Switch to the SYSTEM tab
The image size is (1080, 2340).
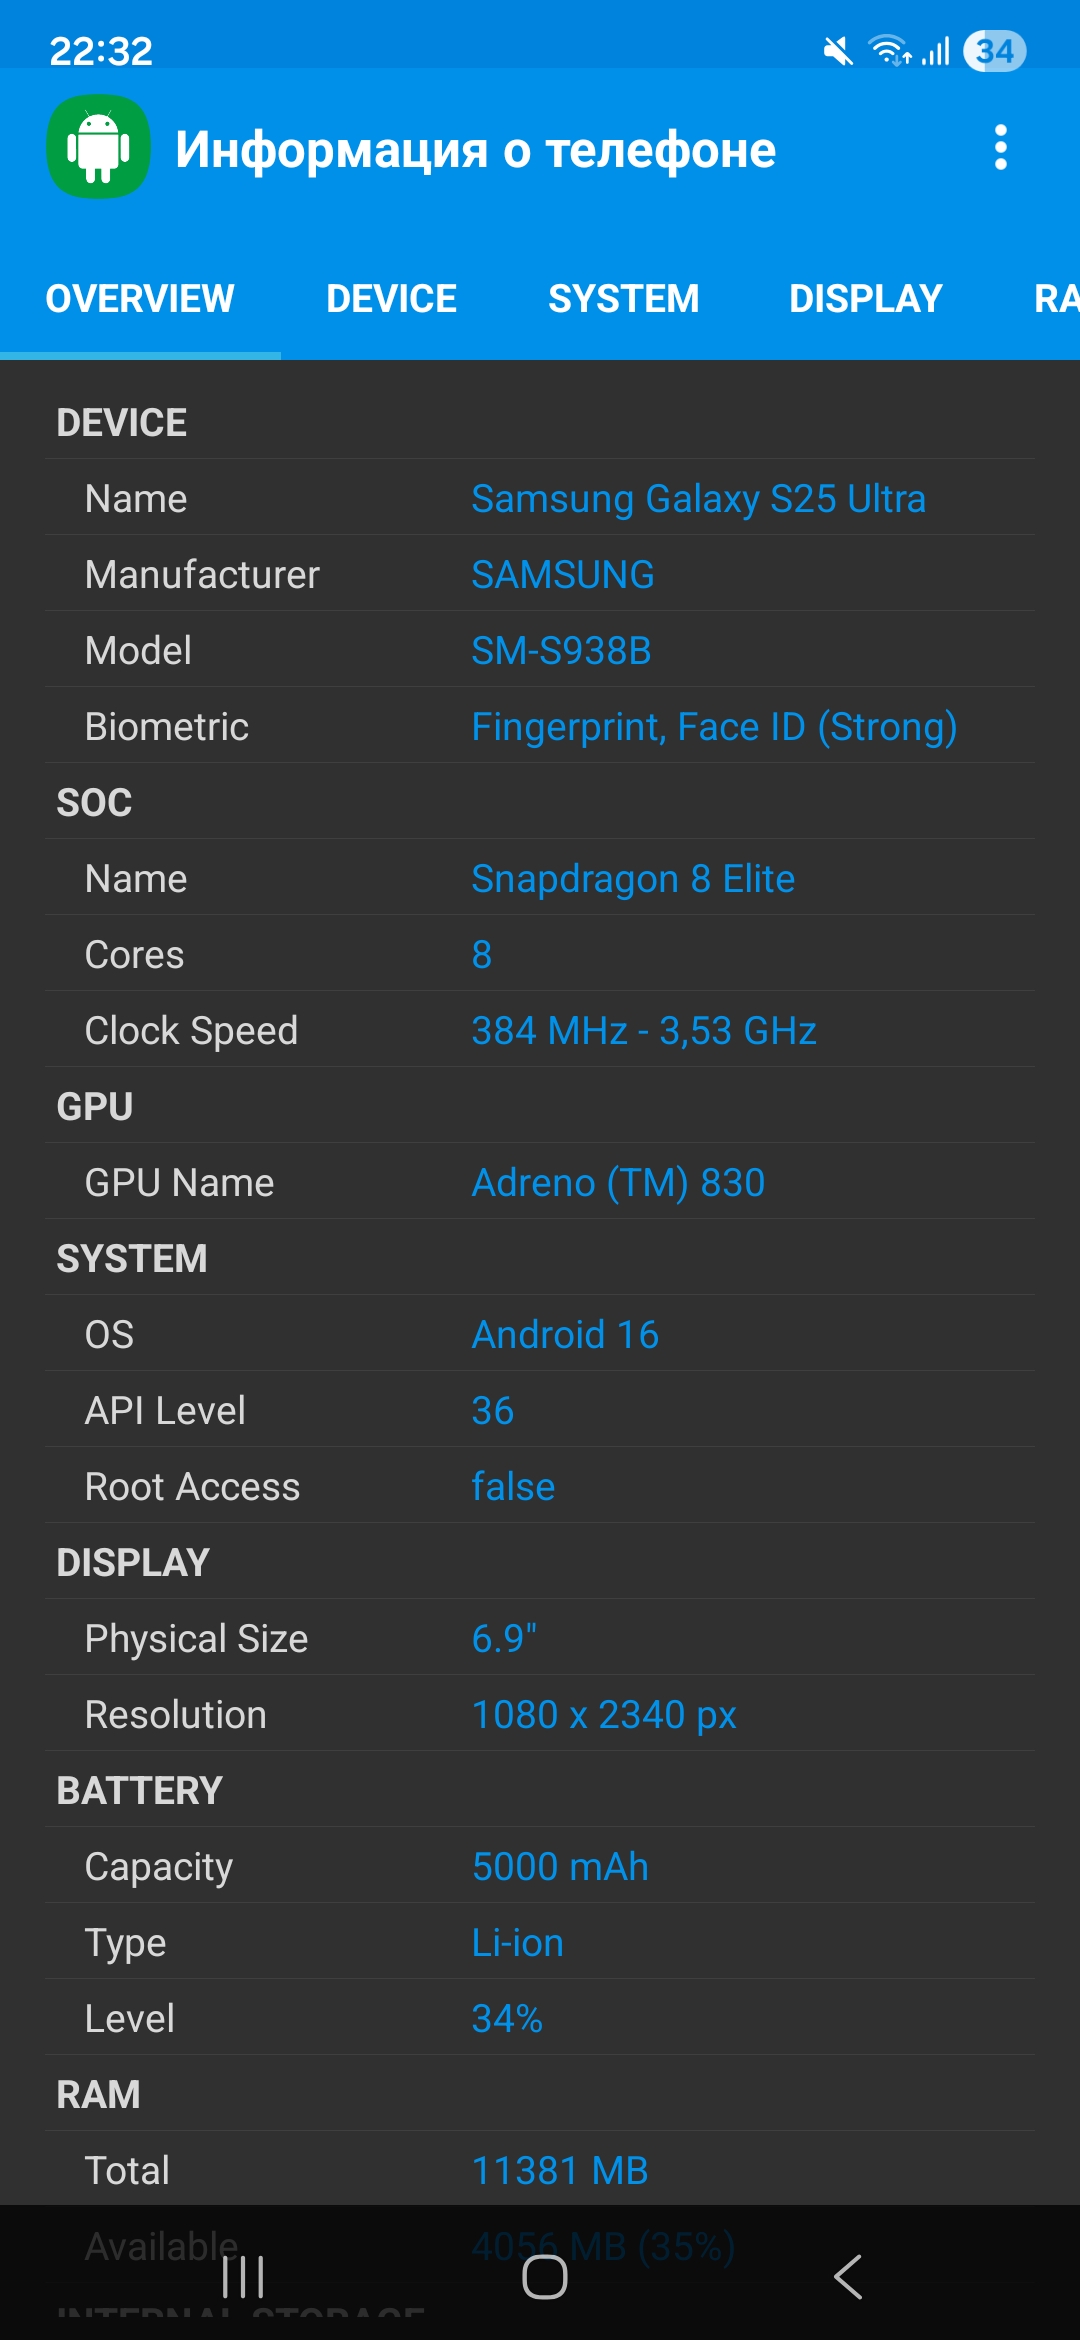click(623, 299)
